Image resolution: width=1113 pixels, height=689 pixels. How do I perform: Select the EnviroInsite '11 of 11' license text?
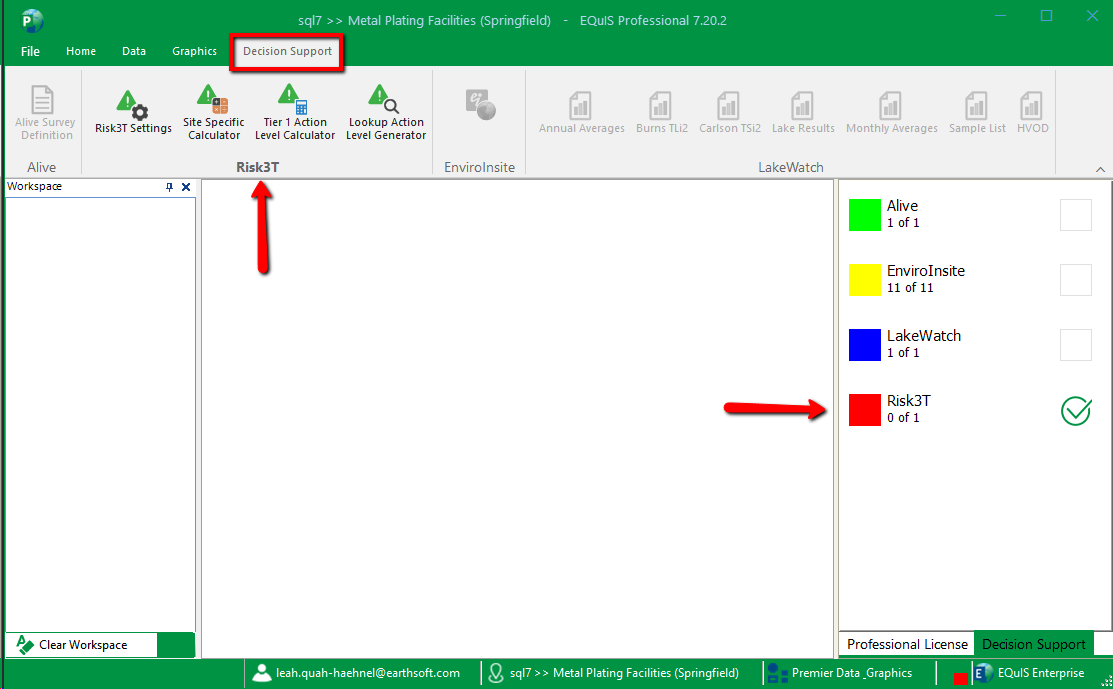tap(910, 288)
